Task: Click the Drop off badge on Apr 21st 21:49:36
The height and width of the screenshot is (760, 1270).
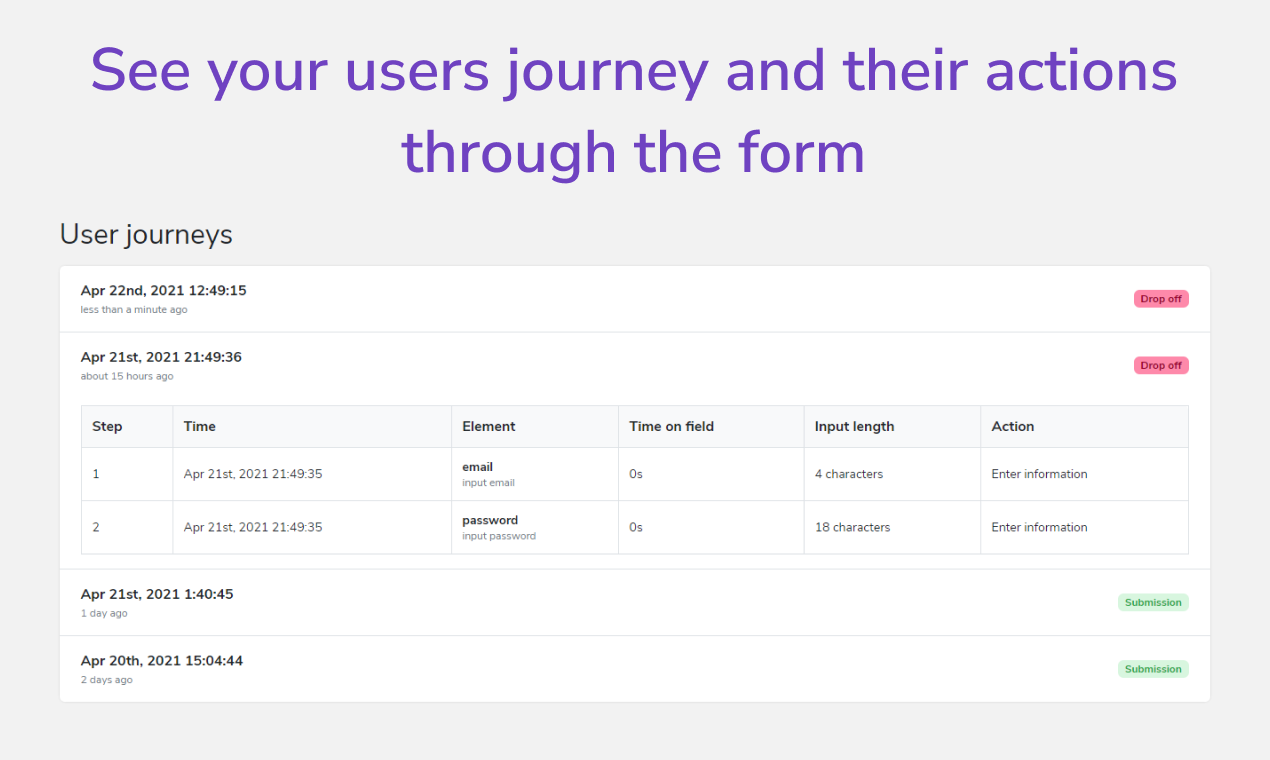Action: click(1160, 365)
